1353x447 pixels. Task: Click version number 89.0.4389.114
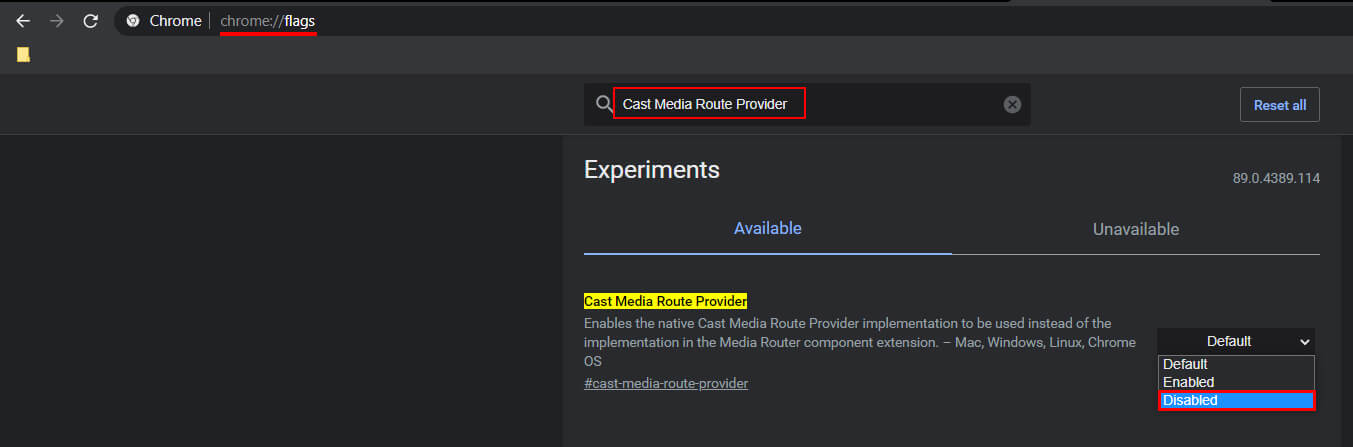[x=1276, y=178]
